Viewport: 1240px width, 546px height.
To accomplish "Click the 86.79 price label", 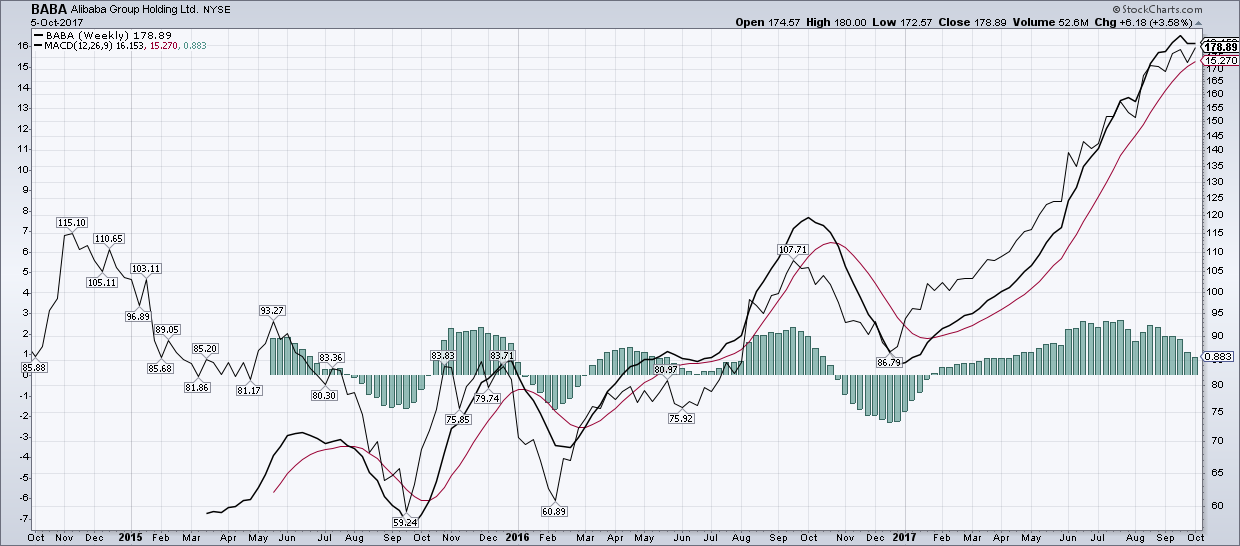I will point(889,362).
